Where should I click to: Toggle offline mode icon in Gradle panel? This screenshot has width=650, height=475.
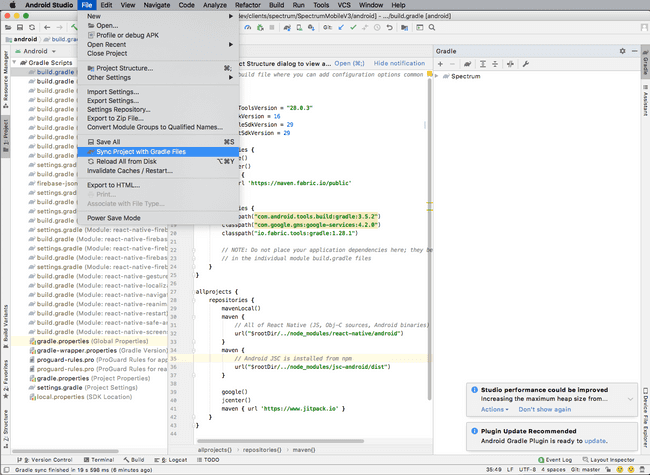pyautogui.click(x=510, y=64)
